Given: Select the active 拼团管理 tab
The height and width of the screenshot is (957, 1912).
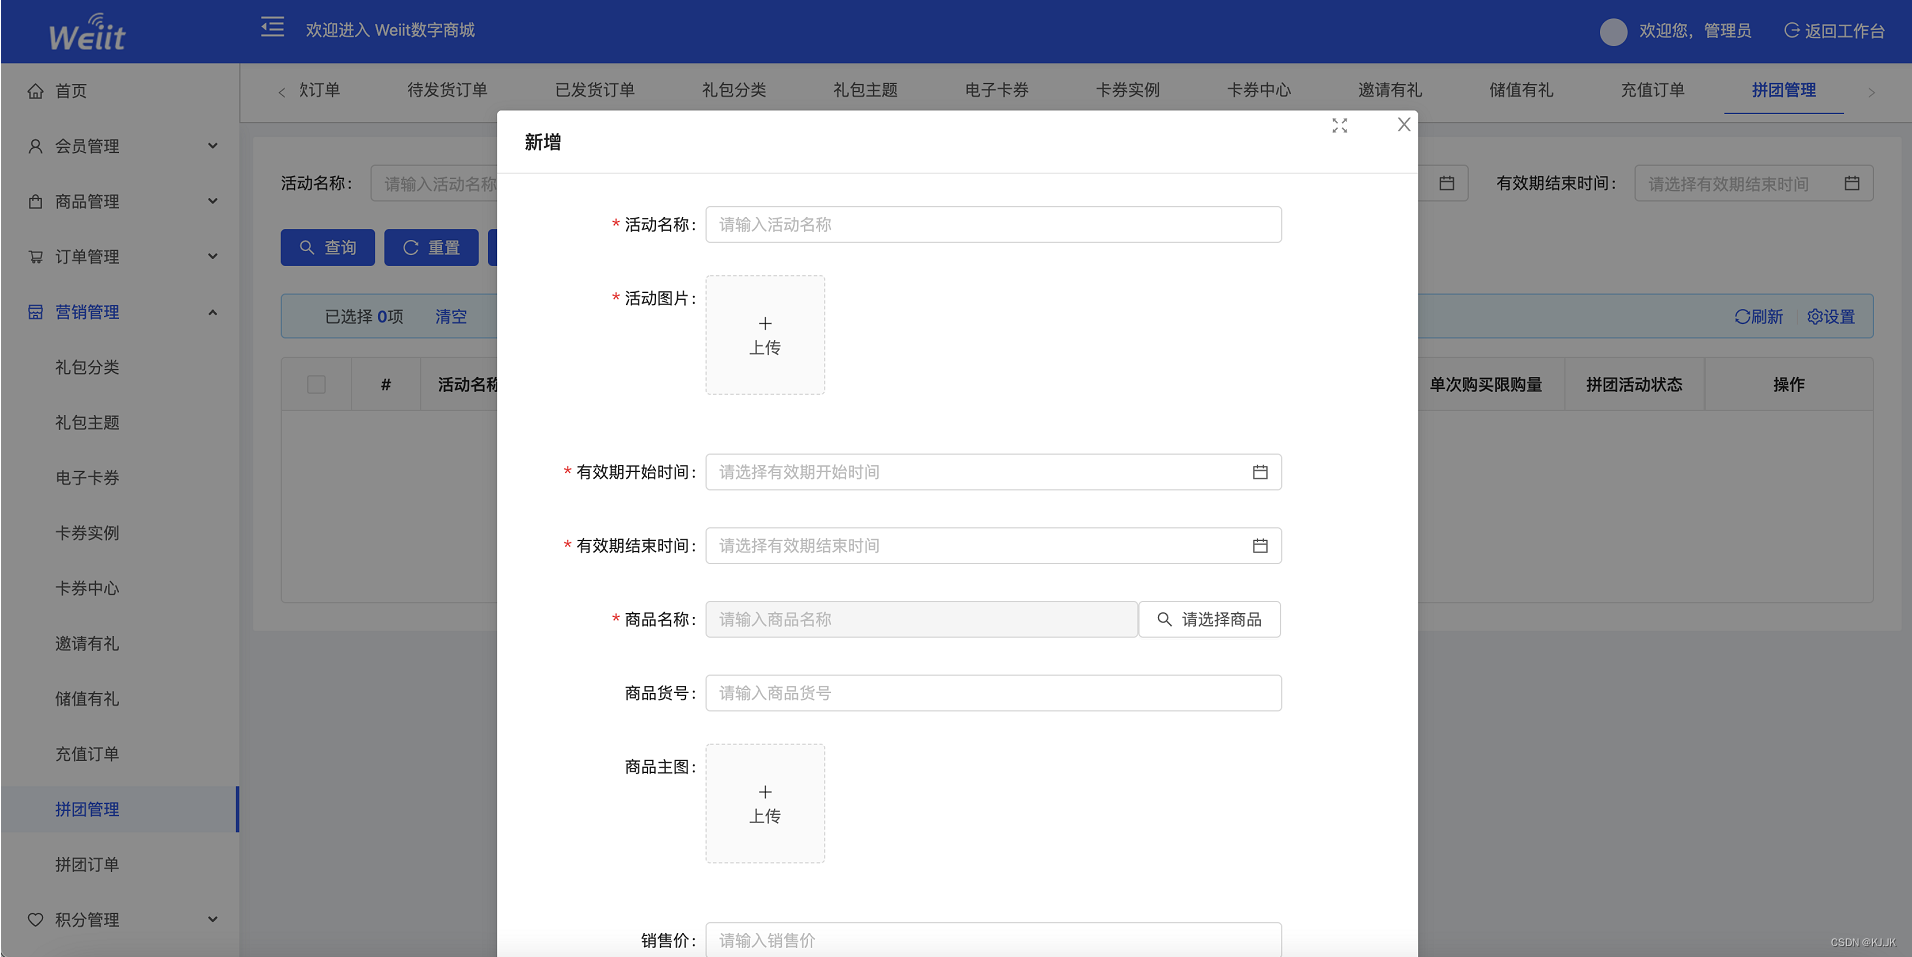Looking at the screenshot, I should coord(1784,90).
